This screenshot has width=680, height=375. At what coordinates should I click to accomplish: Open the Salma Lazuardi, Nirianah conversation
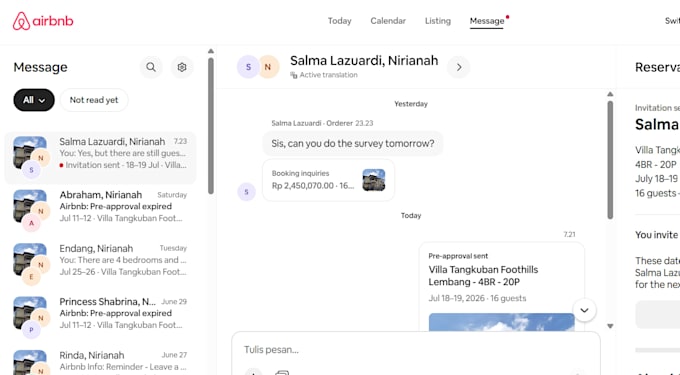(x=100, y=158)
